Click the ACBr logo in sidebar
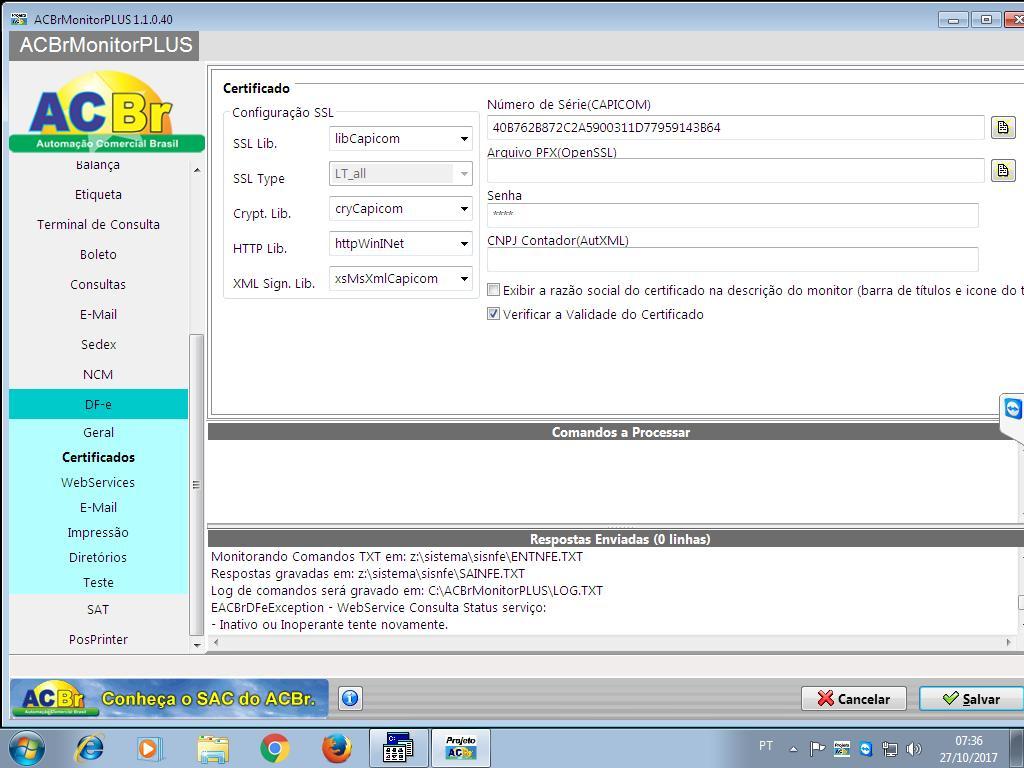This screenshot has width=1024, height=768. pyautogui.click(x=106, y=112)
